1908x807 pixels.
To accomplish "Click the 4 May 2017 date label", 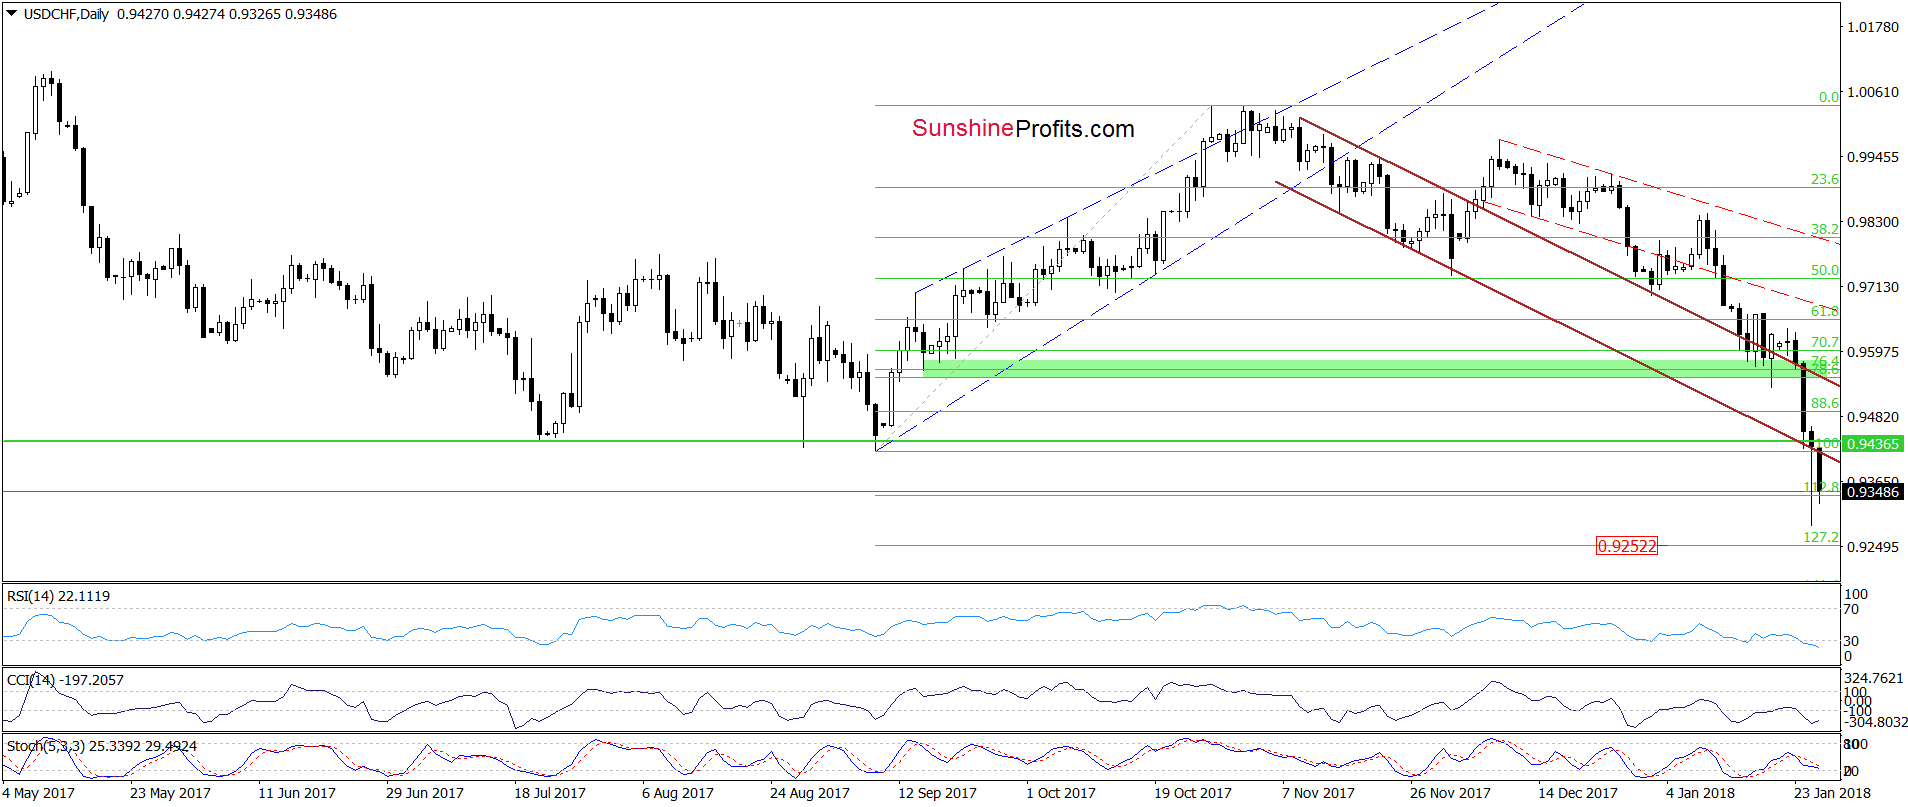I will pyautogui.click(x=39, y=793).
